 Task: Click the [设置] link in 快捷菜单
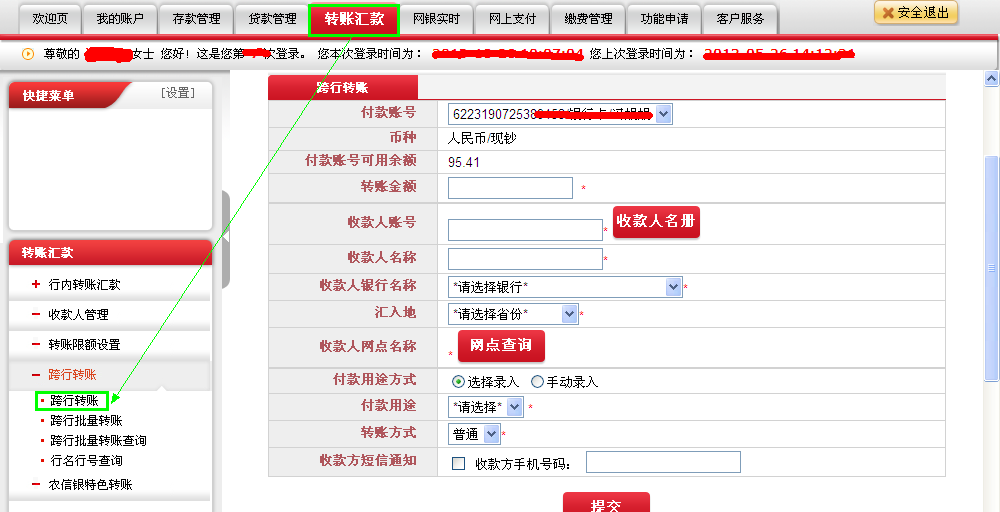click(x=177, y=93)
